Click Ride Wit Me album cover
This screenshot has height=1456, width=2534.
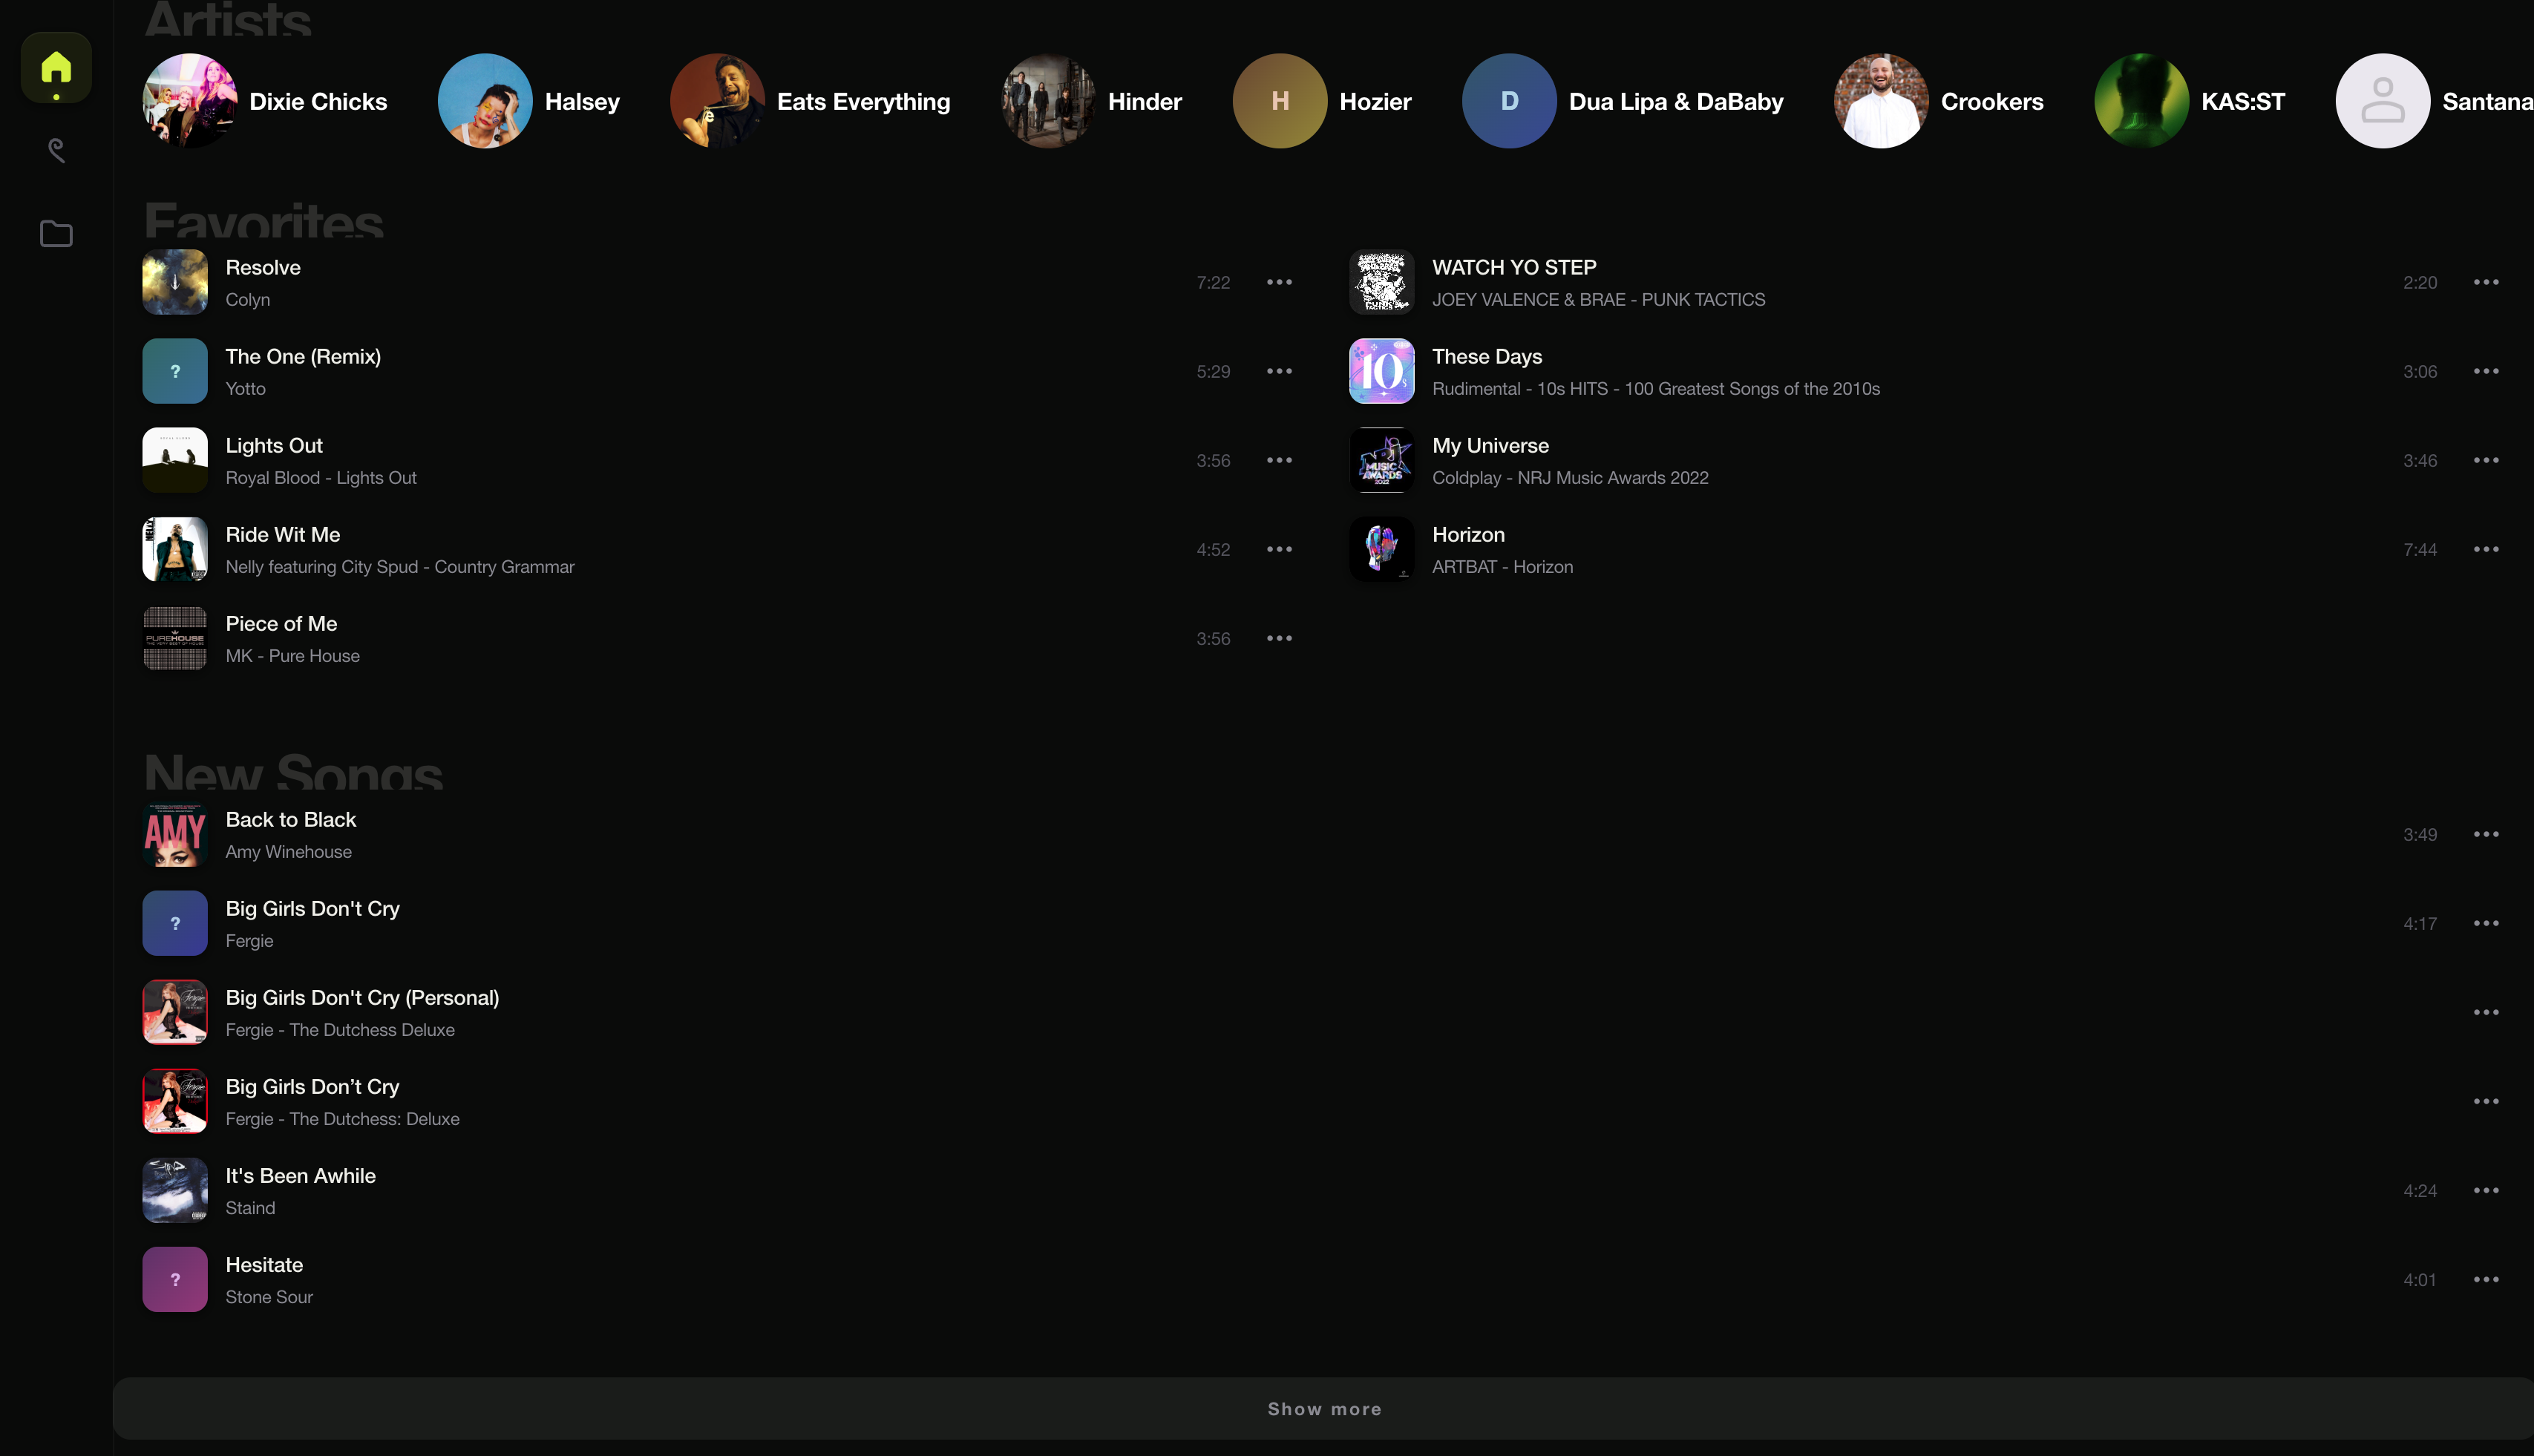[175, 549]
